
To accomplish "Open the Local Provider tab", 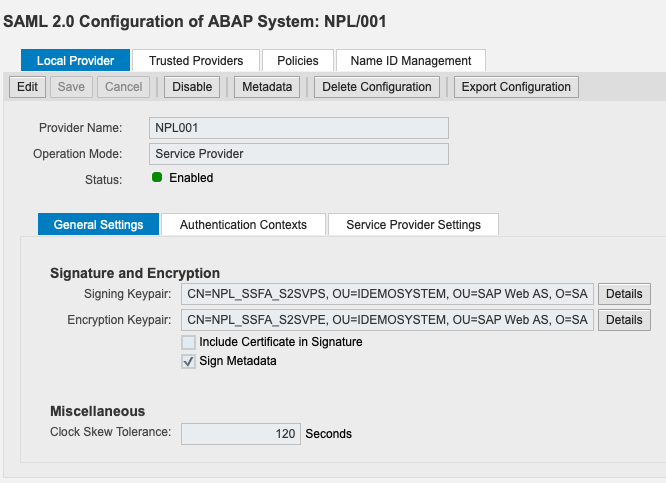I will 75,60.
